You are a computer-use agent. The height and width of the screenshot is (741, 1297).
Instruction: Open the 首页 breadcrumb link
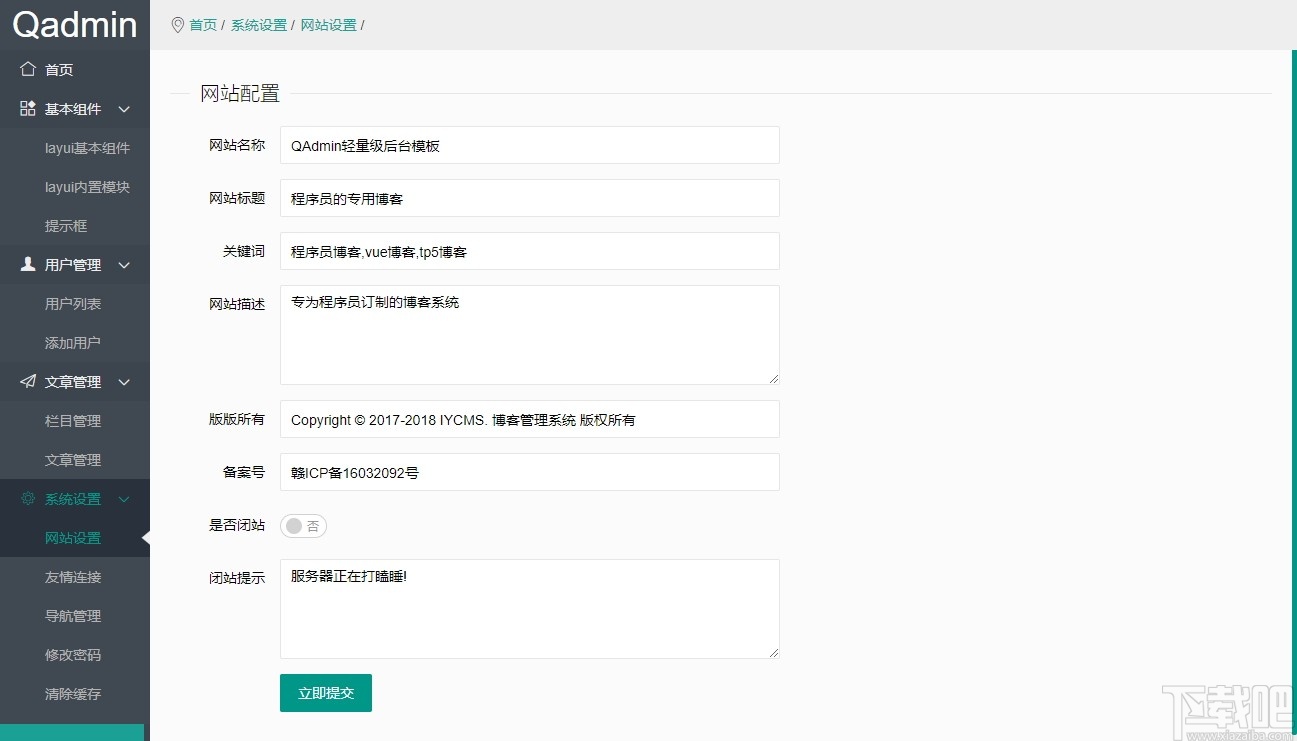(203, 25)
